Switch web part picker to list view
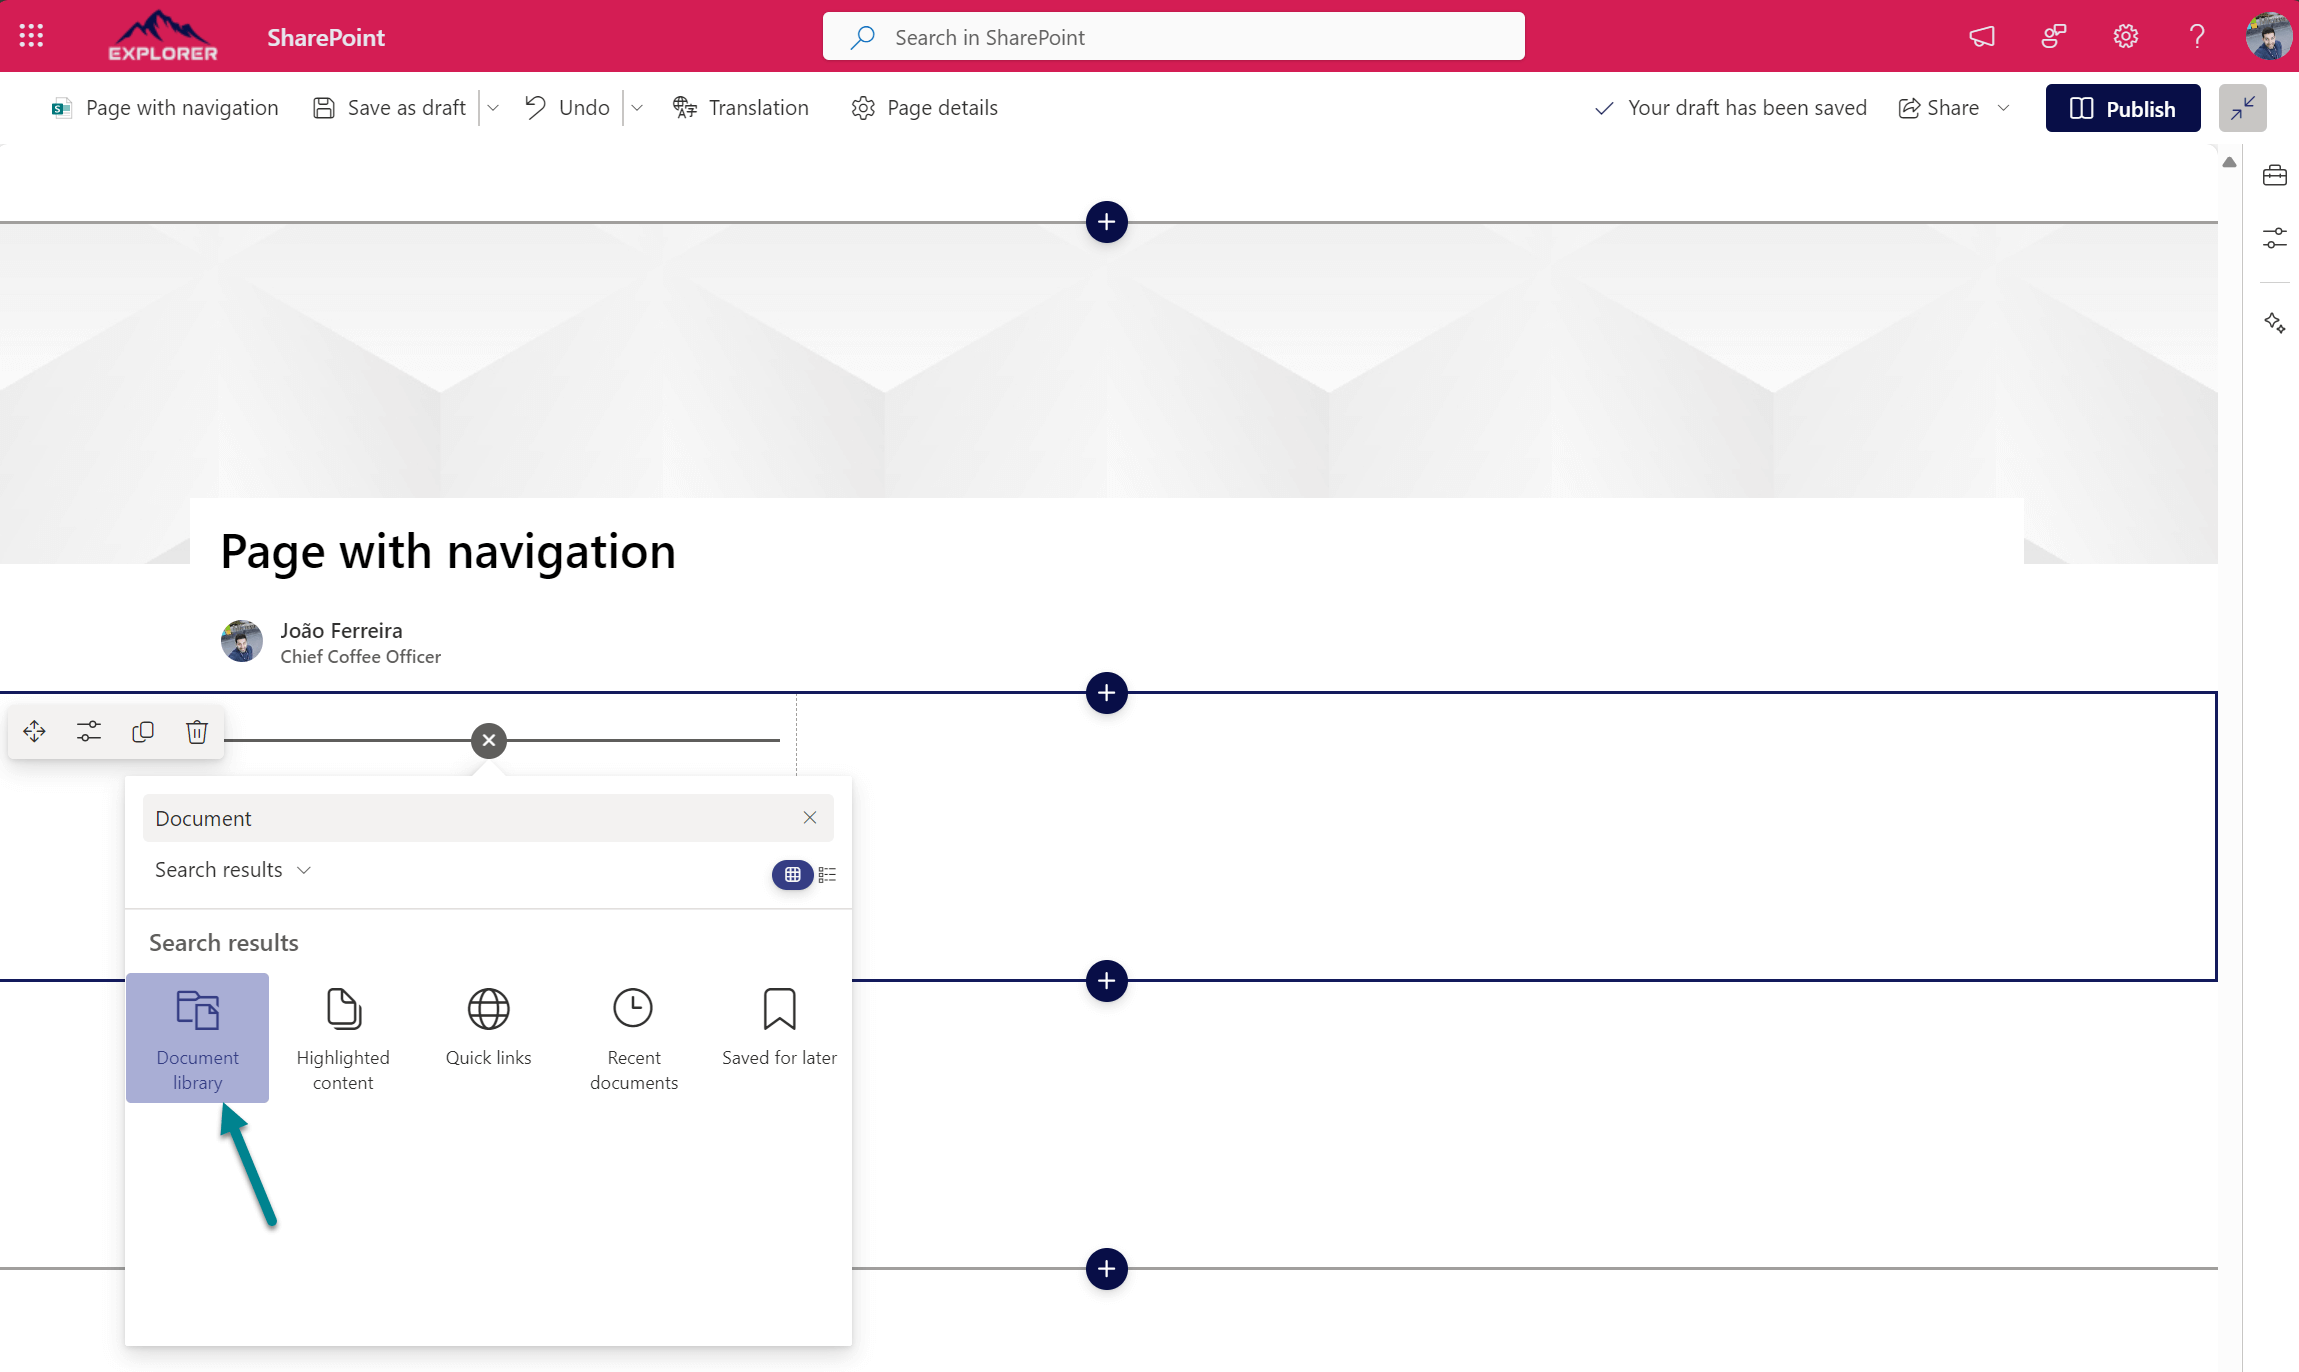Viewport: 2299px width, 1372px height. 827,874
